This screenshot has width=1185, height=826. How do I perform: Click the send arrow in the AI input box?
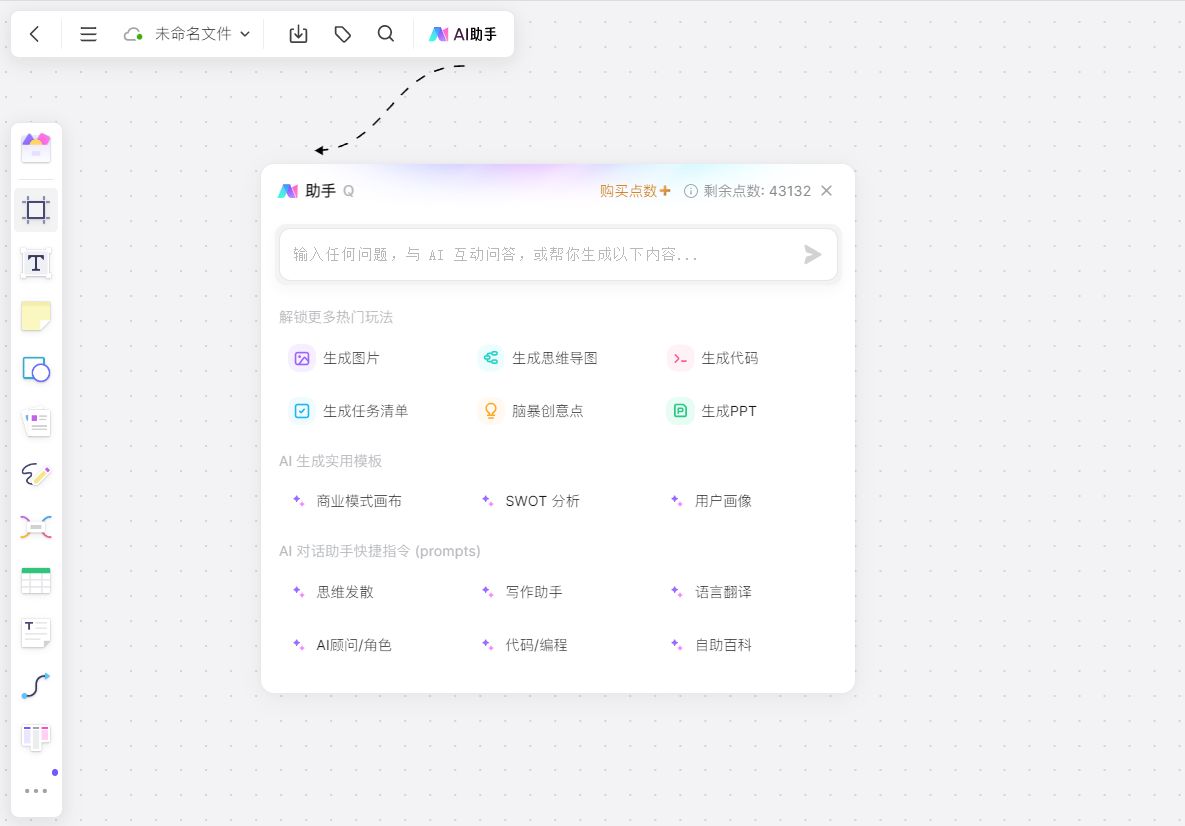click(812, 254)
